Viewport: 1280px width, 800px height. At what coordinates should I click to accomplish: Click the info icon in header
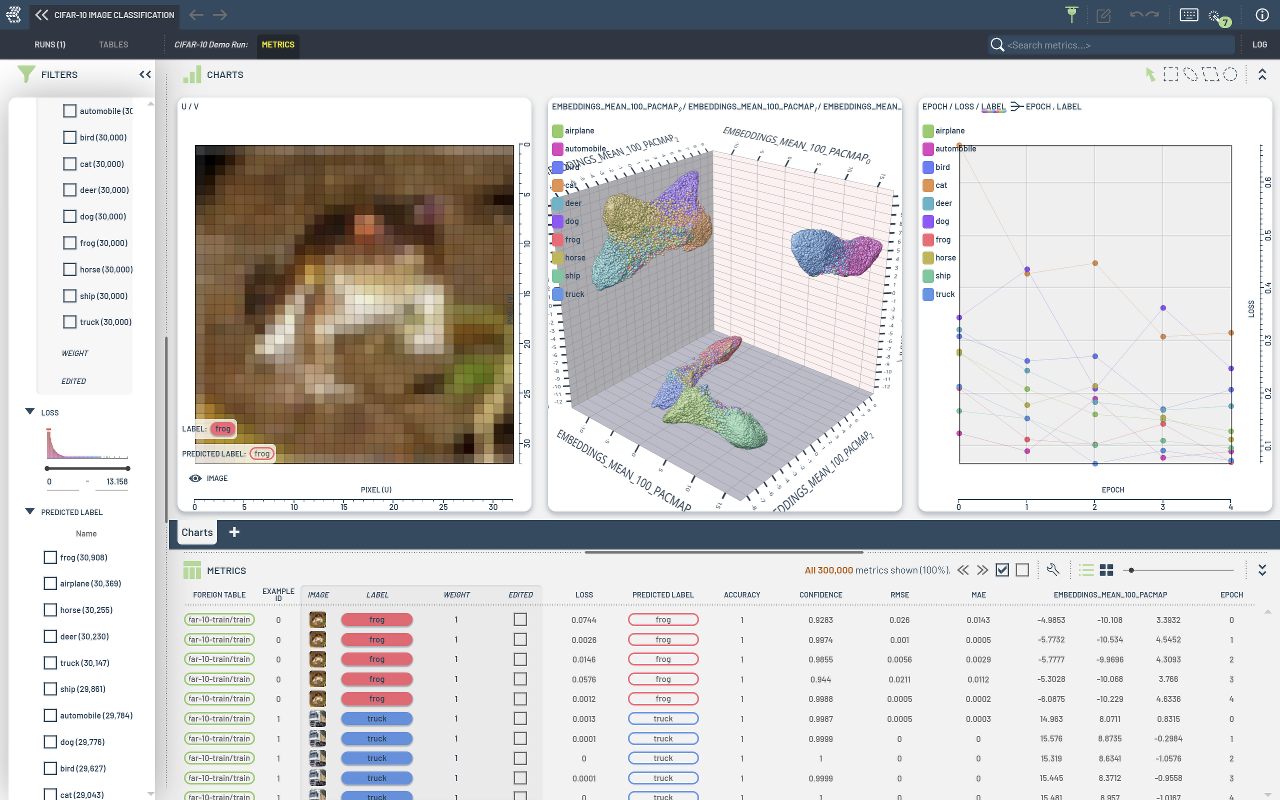point(1261,15)
